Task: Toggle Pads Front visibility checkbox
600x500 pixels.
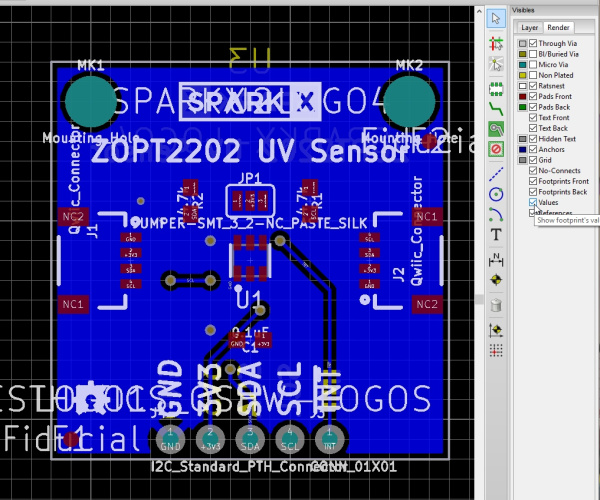Action: (533, 96)
